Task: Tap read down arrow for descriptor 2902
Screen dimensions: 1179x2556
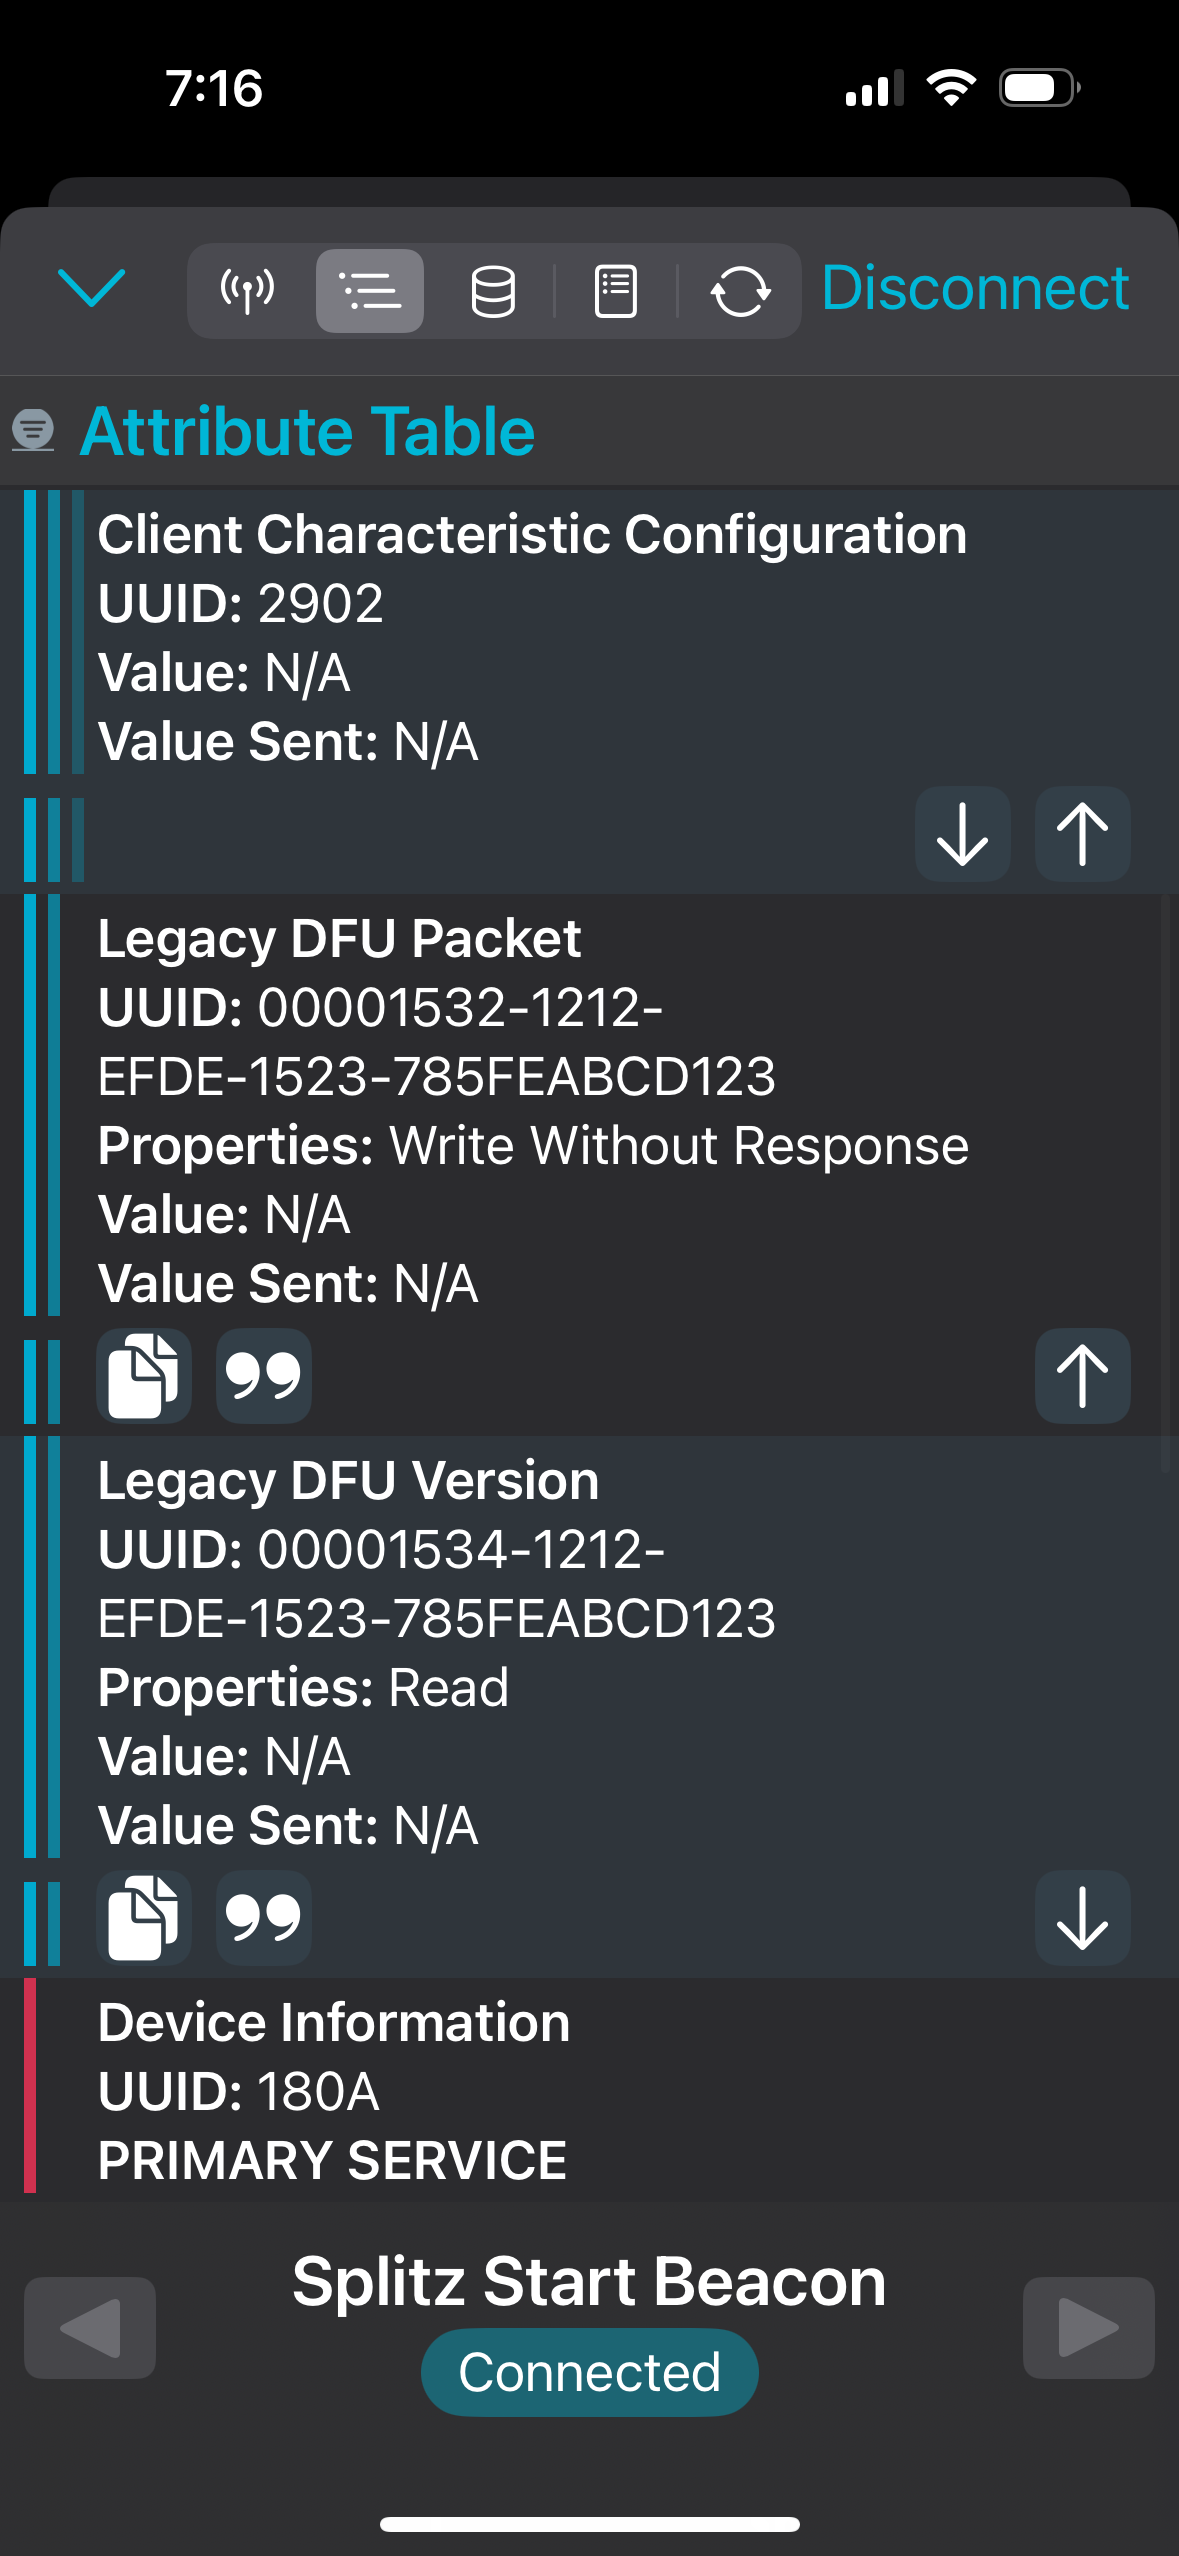Action: (962, 834)
